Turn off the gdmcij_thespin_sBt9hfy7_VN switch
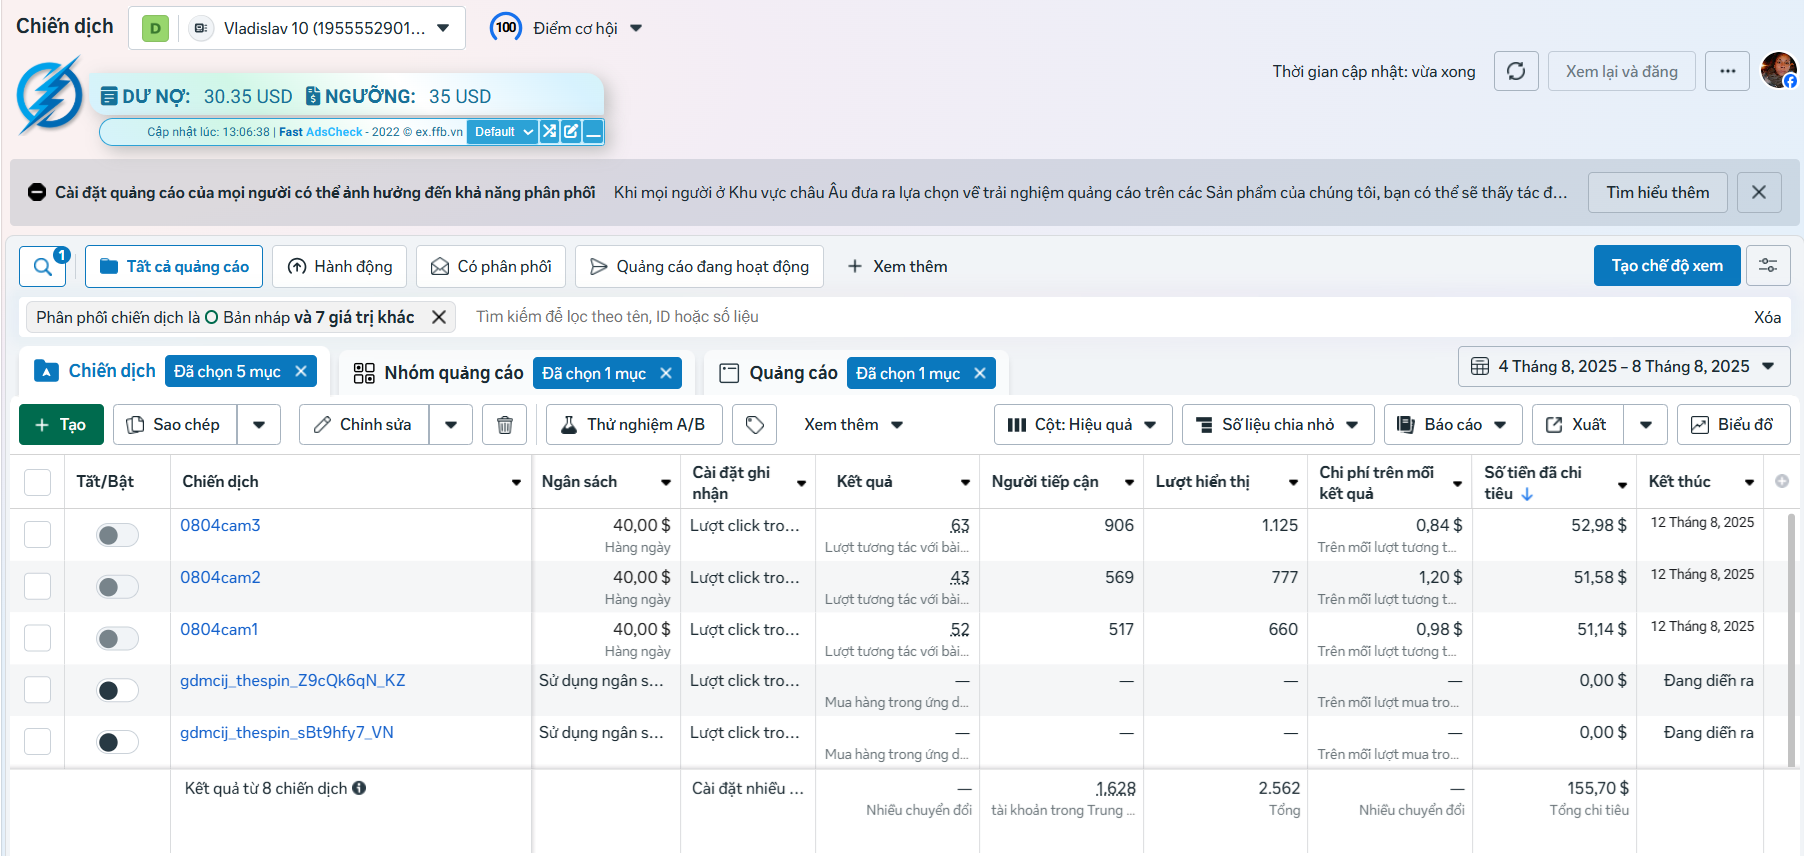The height and width of the screenshot is (856, 1804). click(117, 742)
